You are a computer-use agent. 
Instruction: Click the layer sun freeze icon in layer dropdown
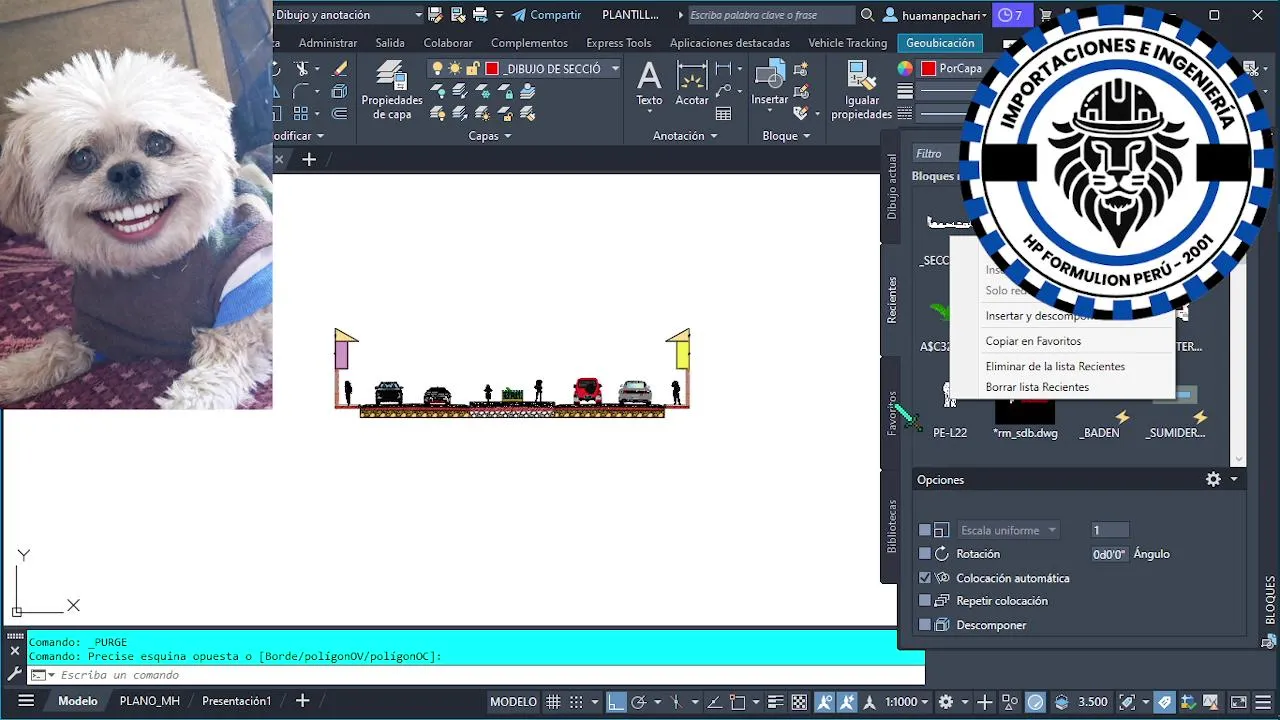455,69
